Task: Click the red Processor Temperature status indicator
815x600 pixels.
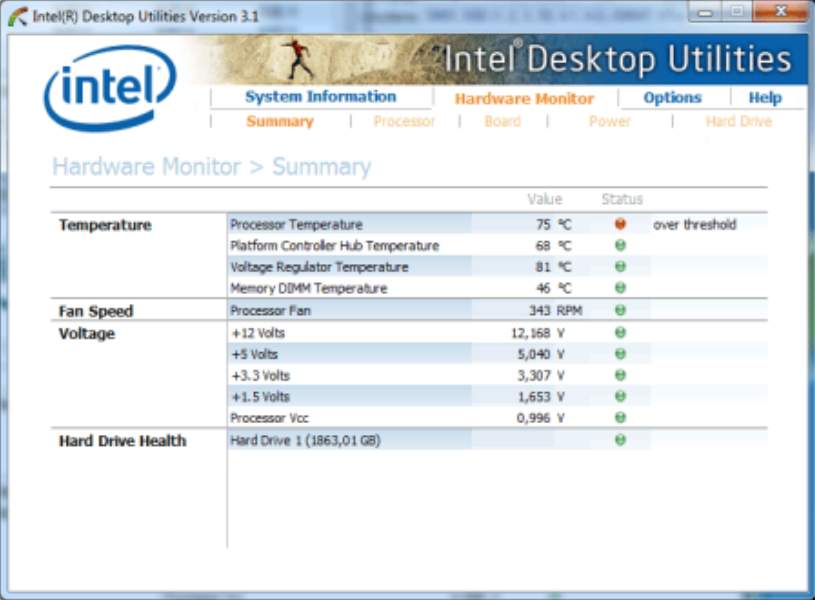Action: pos(620,224)
